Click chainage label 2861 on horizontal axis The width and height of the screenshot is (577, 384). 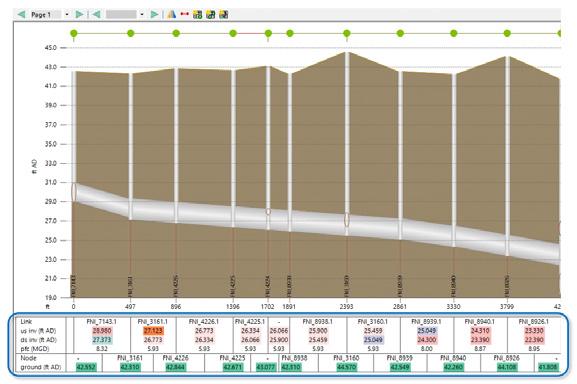(x=400, y=306)
